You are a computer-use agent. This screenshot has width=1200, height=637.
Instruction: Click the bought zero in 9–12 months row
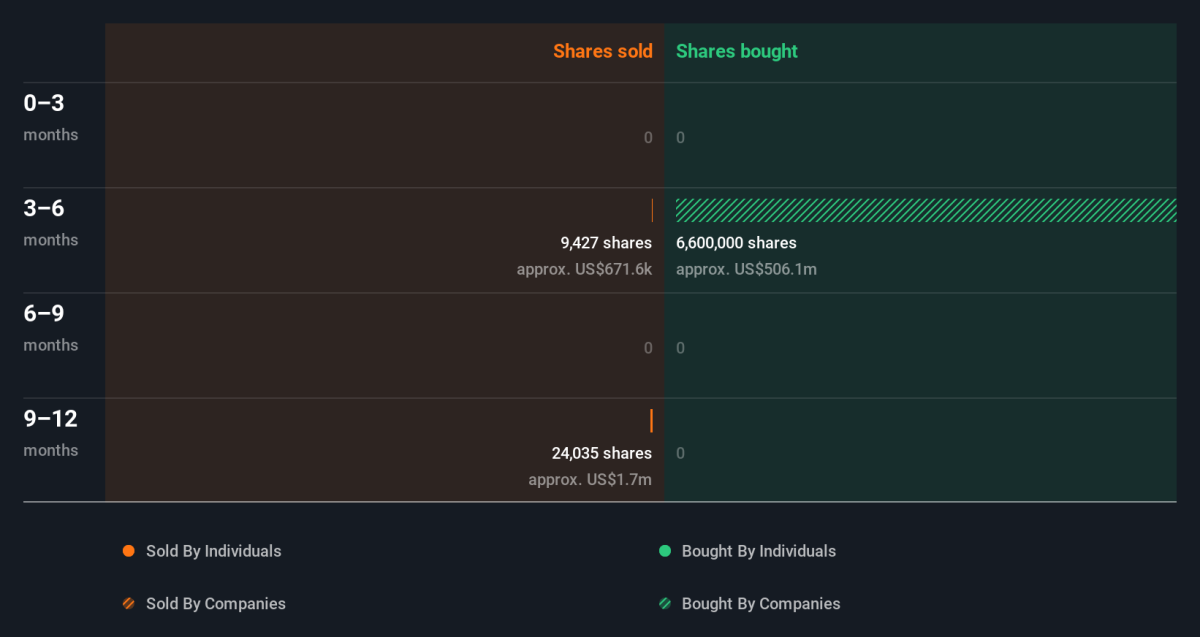click(681, 453)
